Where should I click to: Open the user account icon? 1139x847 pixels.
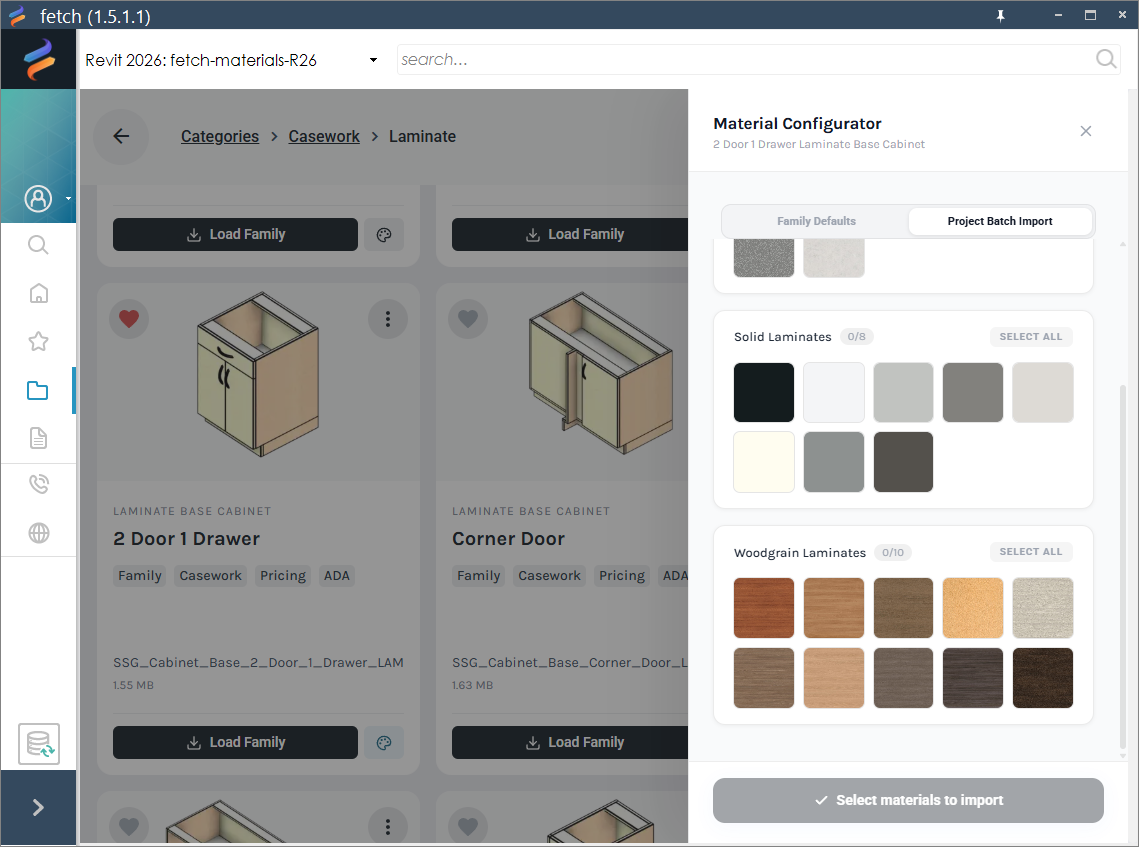tap(38, 198)
